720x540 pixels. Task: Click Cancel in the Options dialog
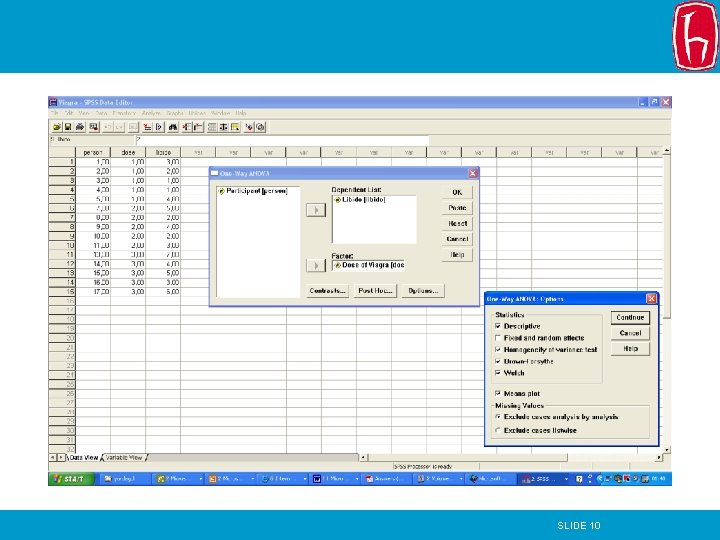(x=630, y=333)
